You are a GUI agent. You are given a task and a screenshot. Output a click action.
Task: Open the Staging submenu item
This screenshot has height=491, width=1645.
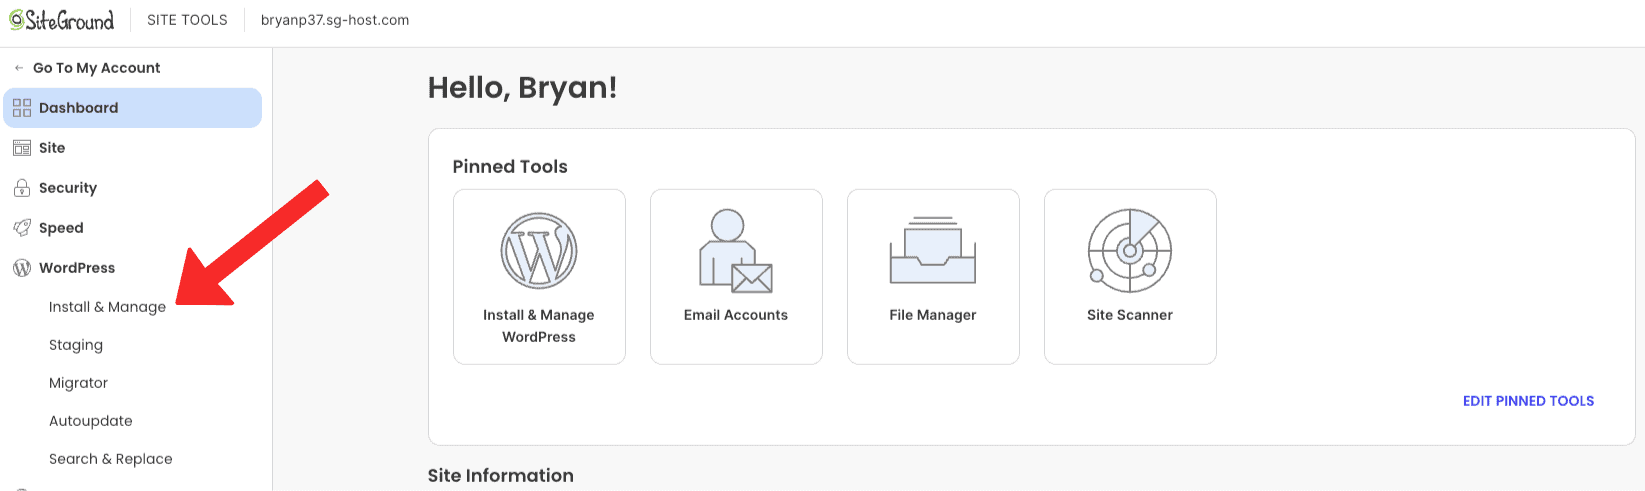click(76, 345)
